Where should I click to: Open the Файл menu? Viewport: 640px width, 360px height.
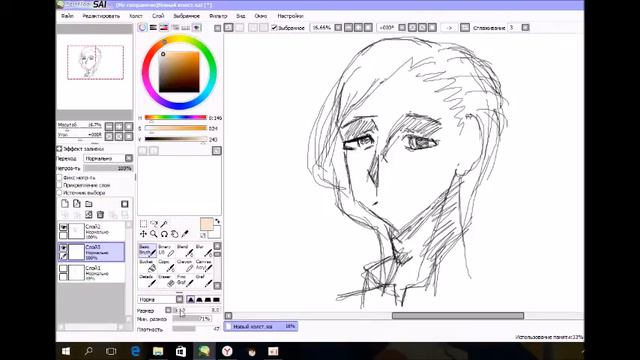68,16
